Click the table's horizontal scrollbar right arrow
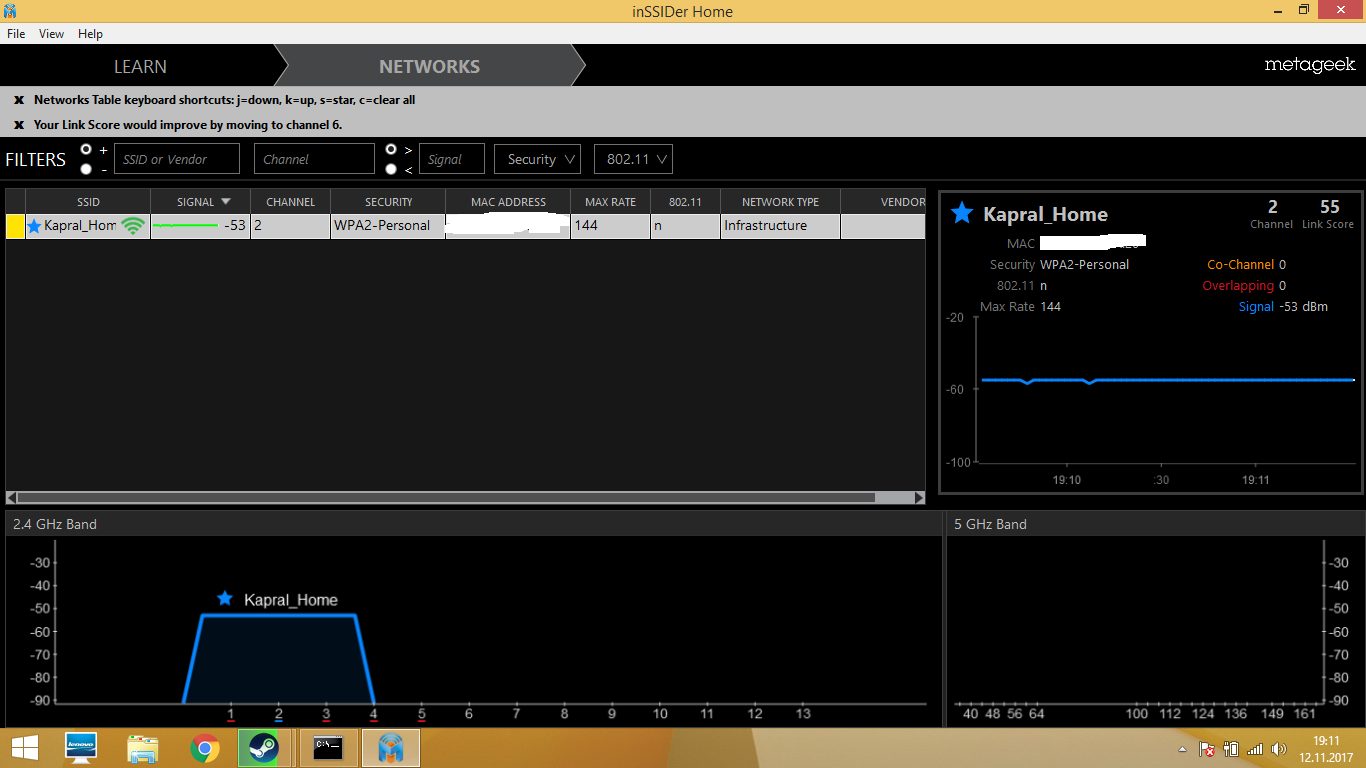1366x768 pixels. [x=920, y=497]
